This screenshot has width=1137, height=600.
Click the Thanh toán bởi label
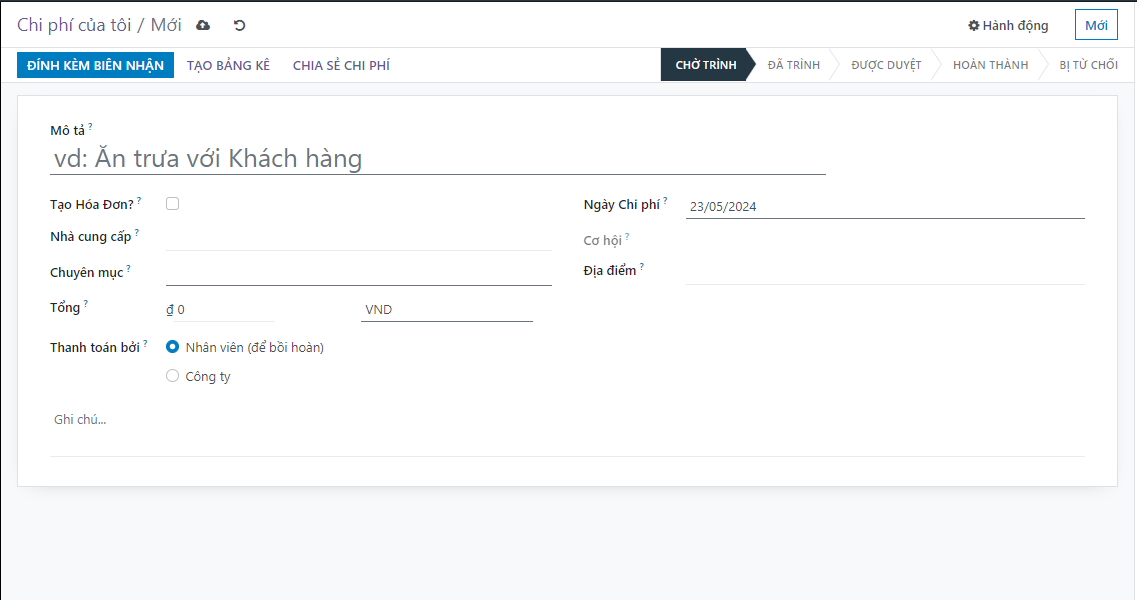coord(95,348)
